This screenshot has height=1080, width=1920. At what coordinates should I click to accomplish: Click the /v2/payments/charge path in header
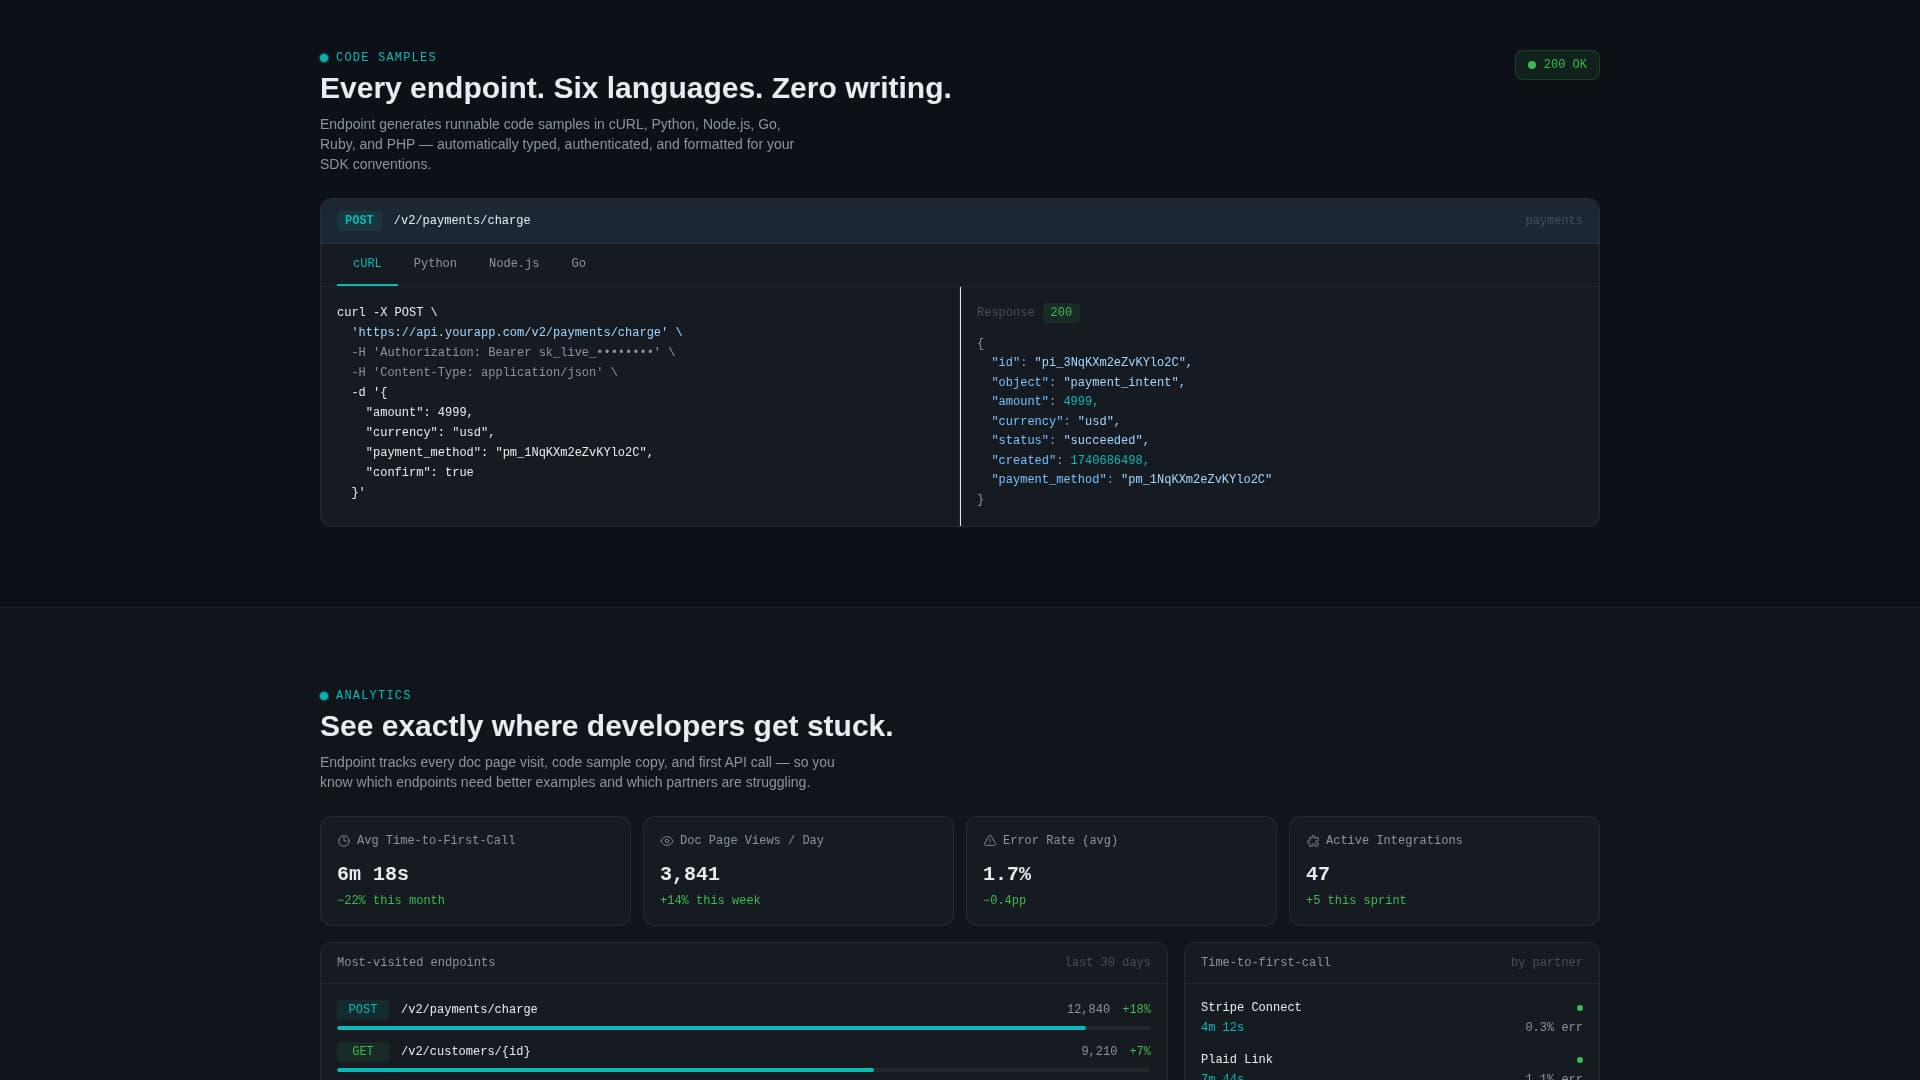(x=462, y=221)
